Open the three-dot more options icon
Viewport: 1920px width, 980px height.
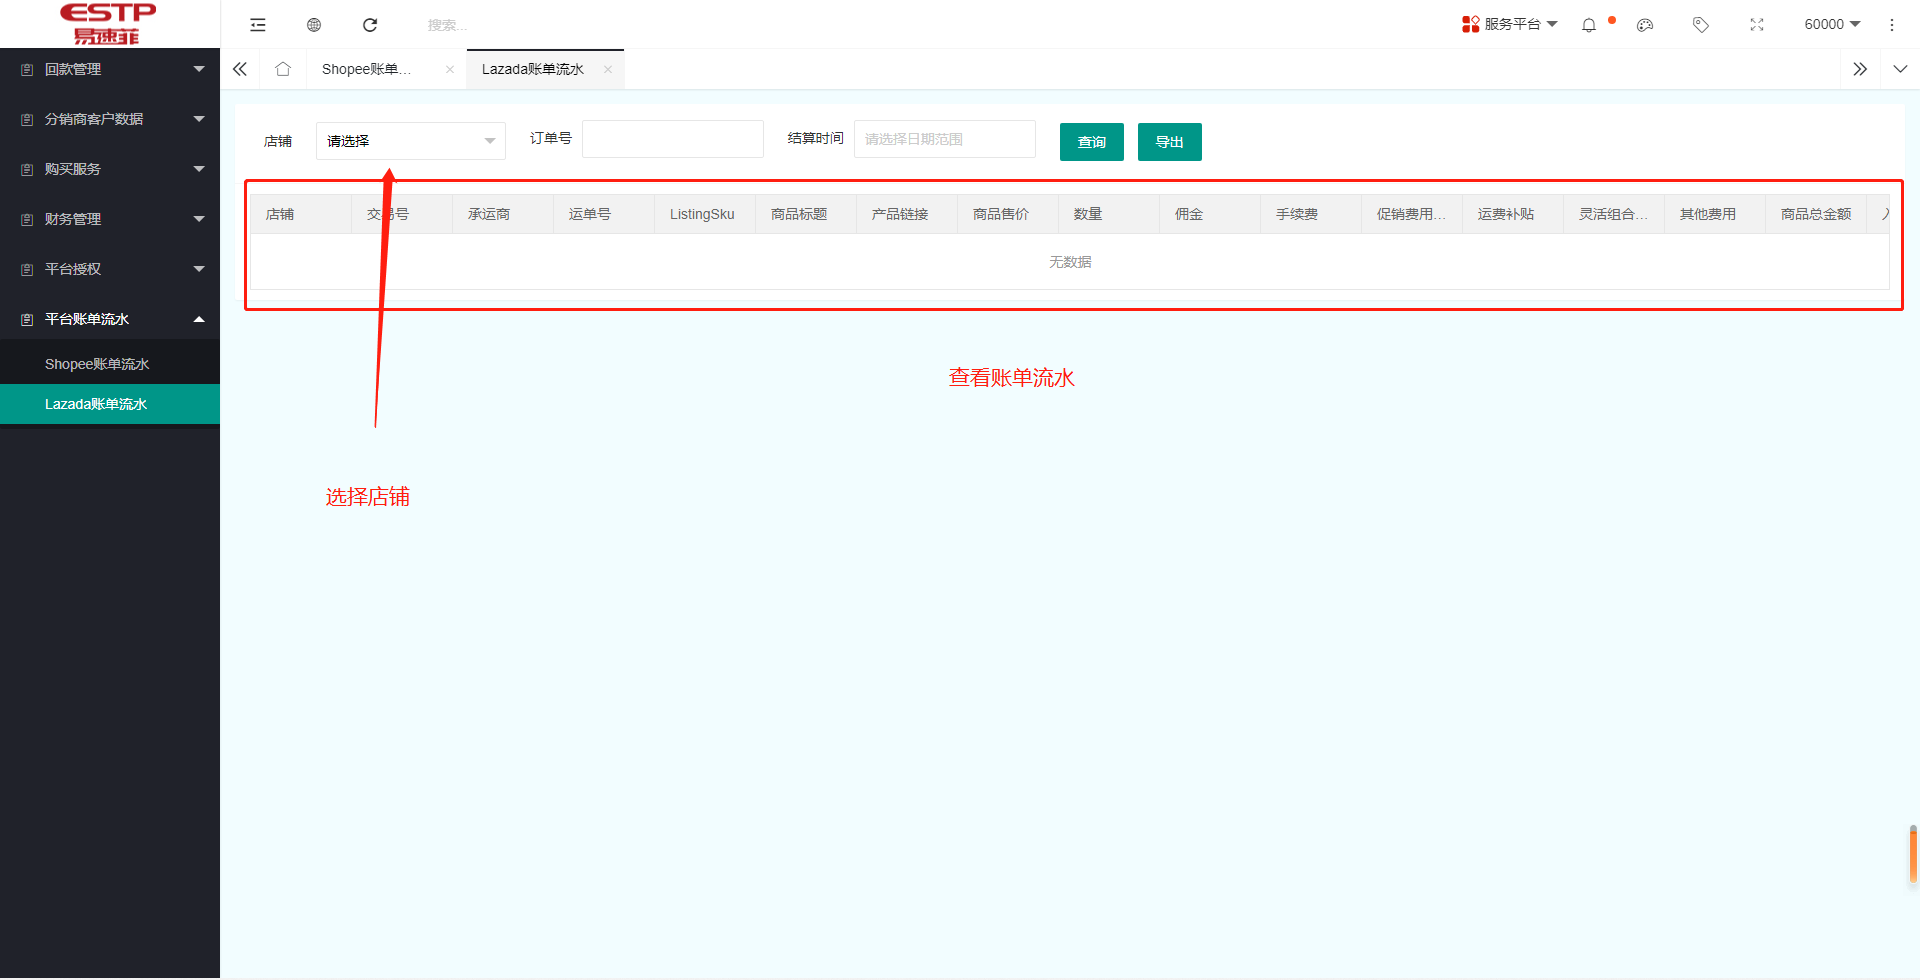click(x=1893, y=24)
